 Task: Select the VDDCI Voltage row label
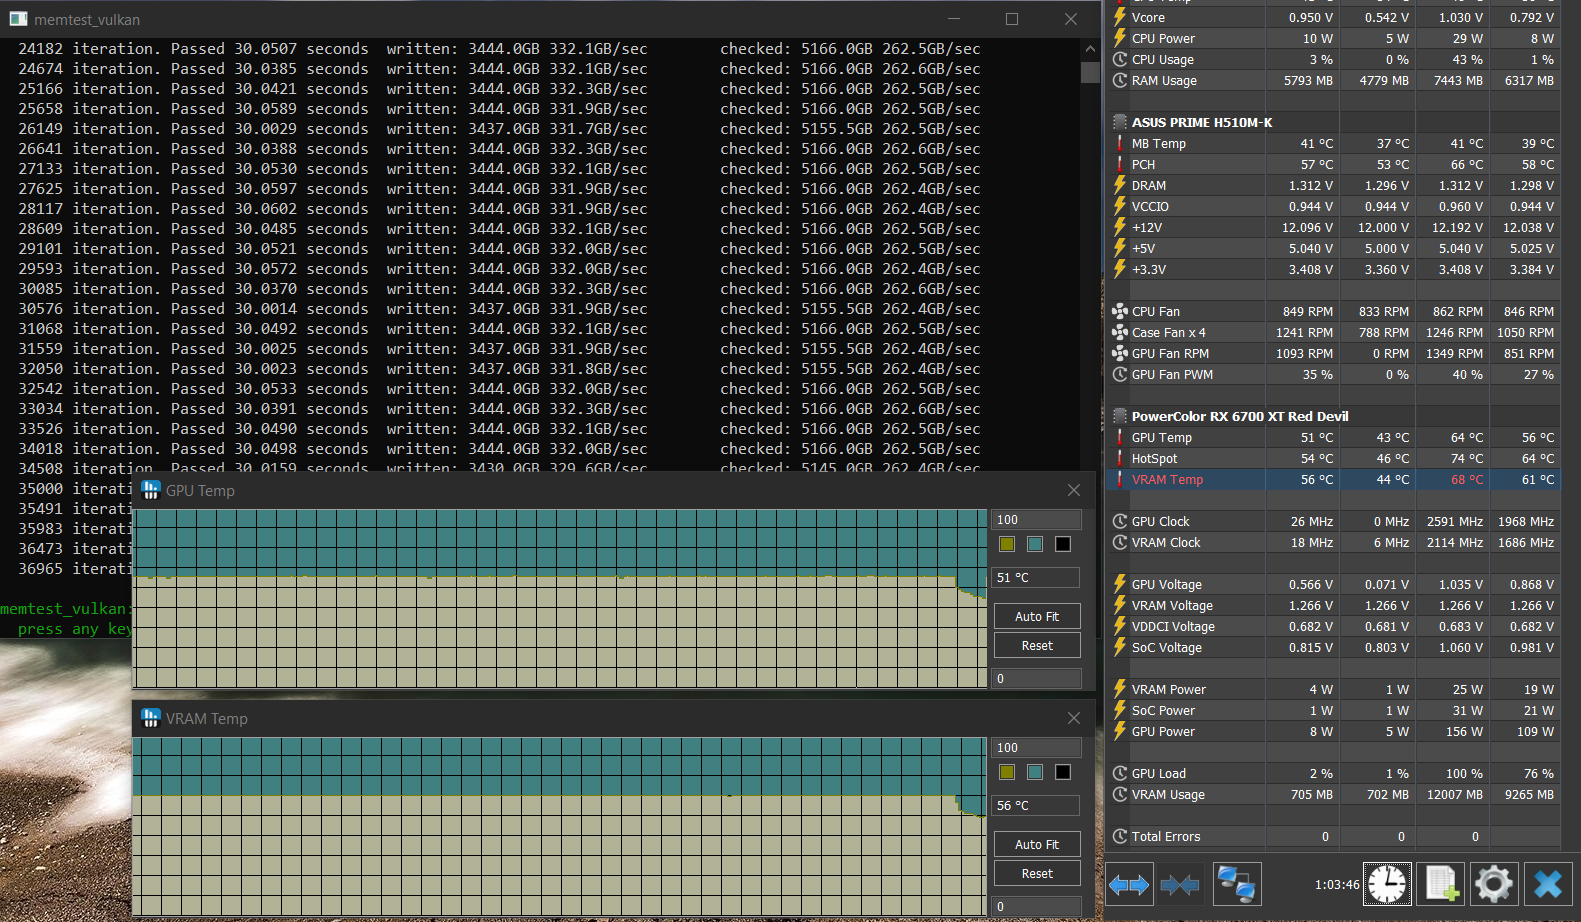(1173, 627)
